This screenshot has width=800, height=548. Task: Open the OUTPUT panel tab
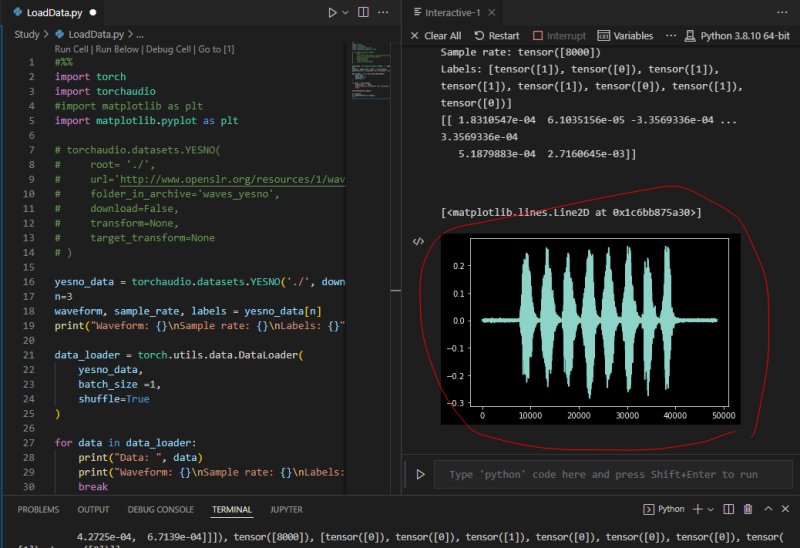click(93, 509)
